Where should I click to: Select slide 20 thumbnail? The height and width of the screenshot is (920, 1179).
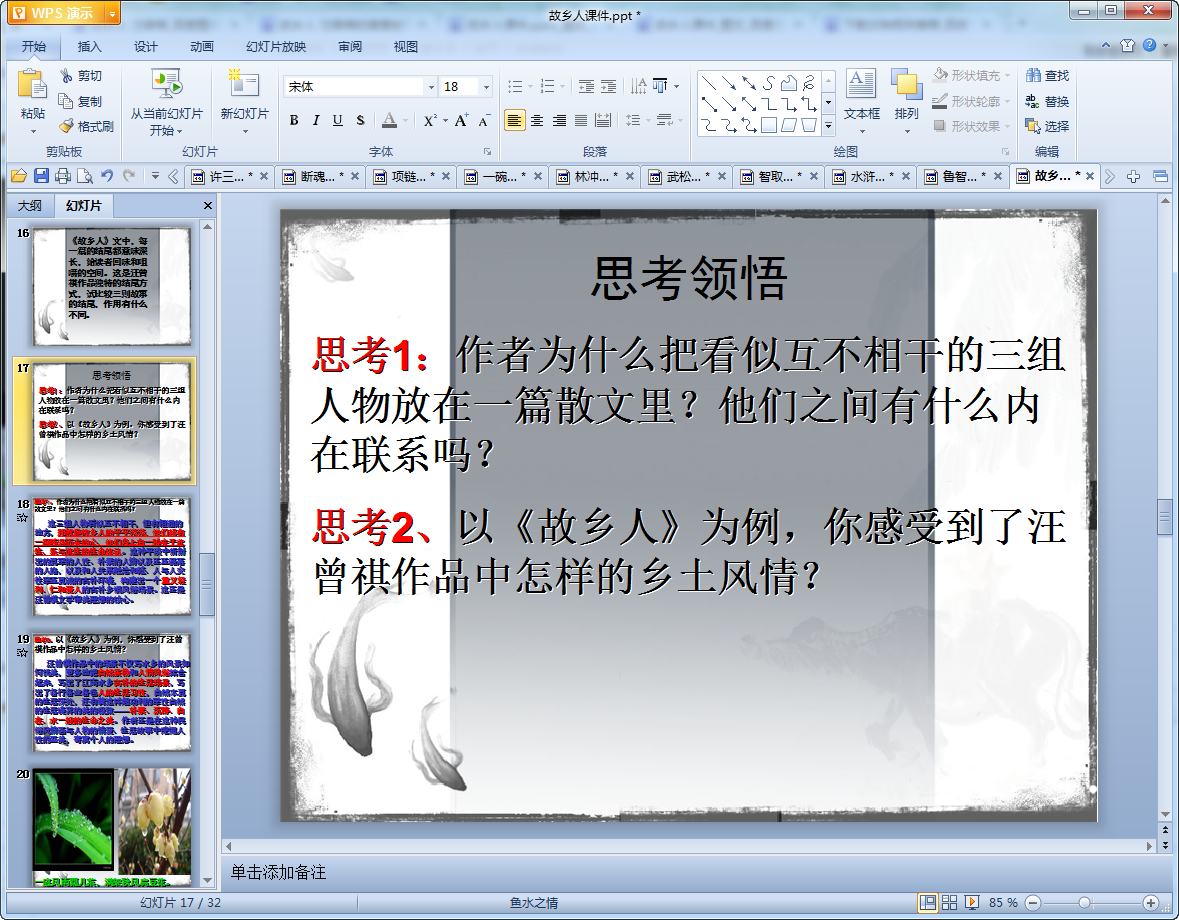pyautogui.click(x=112, y=827)
